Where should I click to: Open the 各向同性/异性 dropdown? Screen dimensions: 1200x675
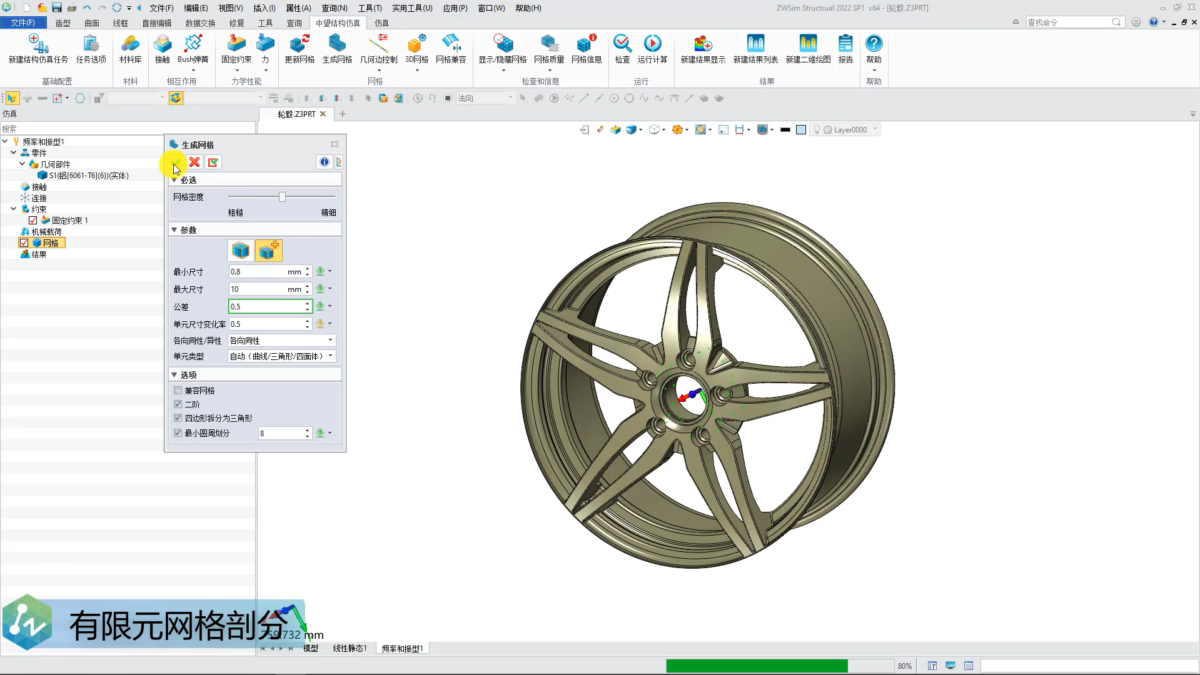(282, 341)
